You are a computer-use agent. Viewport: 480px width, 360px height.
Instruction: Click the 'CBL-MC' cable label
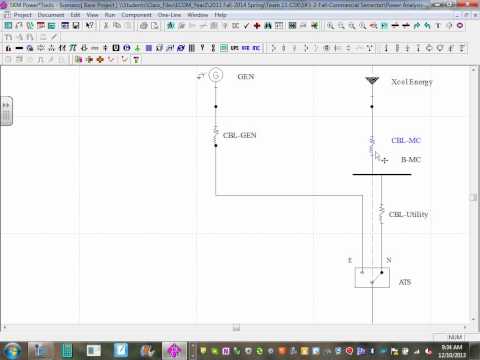(x=406, y=140)
